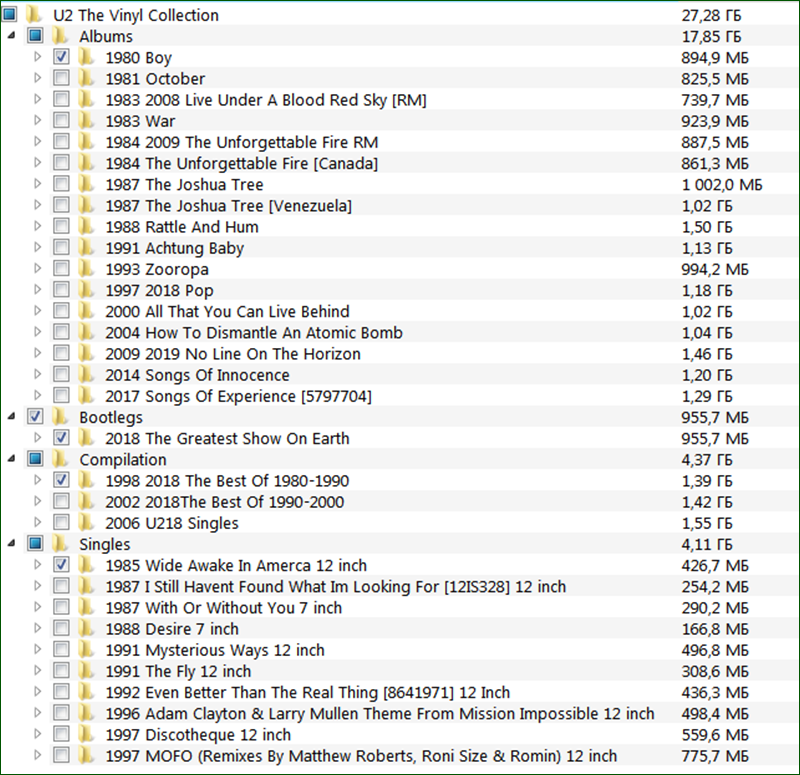Click the 775,7 МБ size value

pyautogui.click(x=715, y=756)
